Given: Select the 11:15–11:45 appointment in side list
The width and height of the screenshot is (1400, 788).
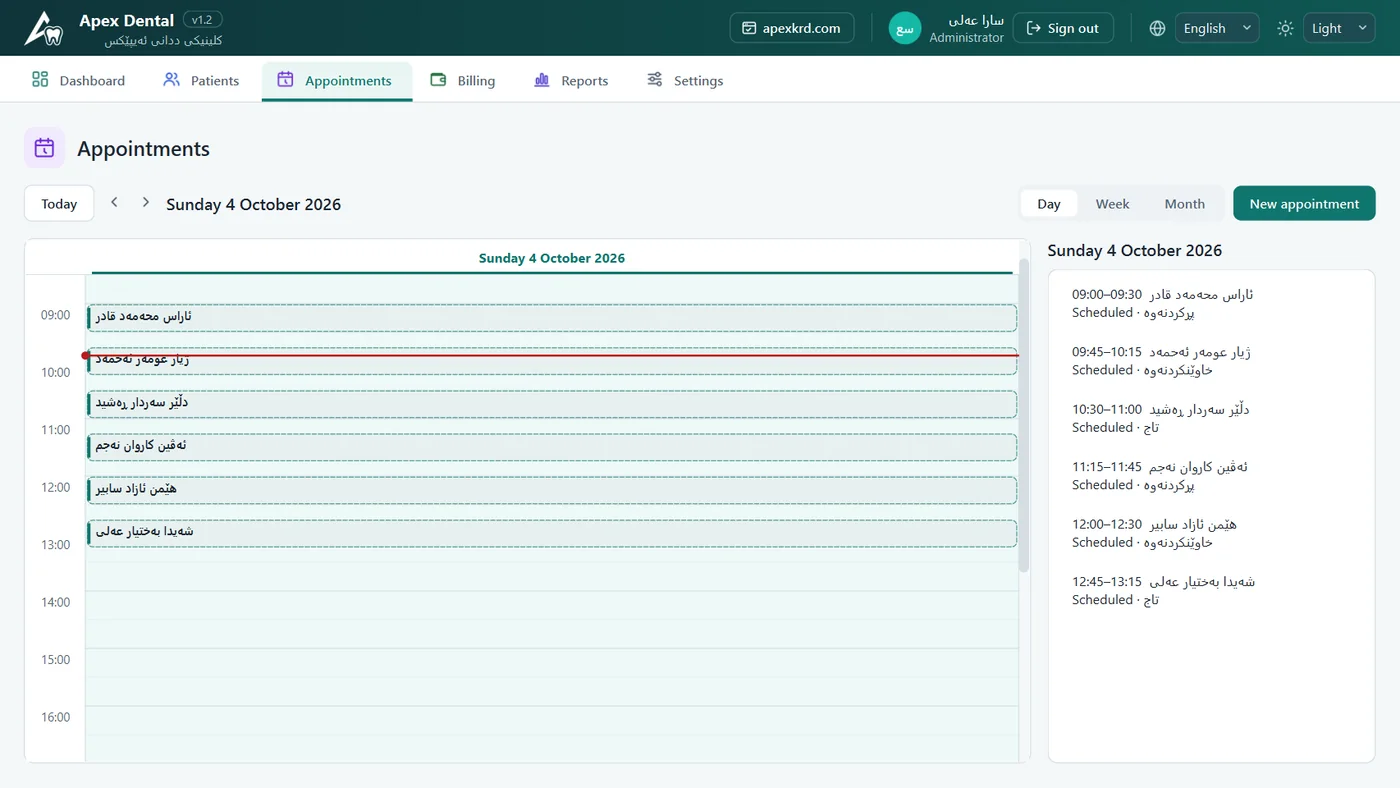Looking at the screenshot, I should [x=1211, y=476].
